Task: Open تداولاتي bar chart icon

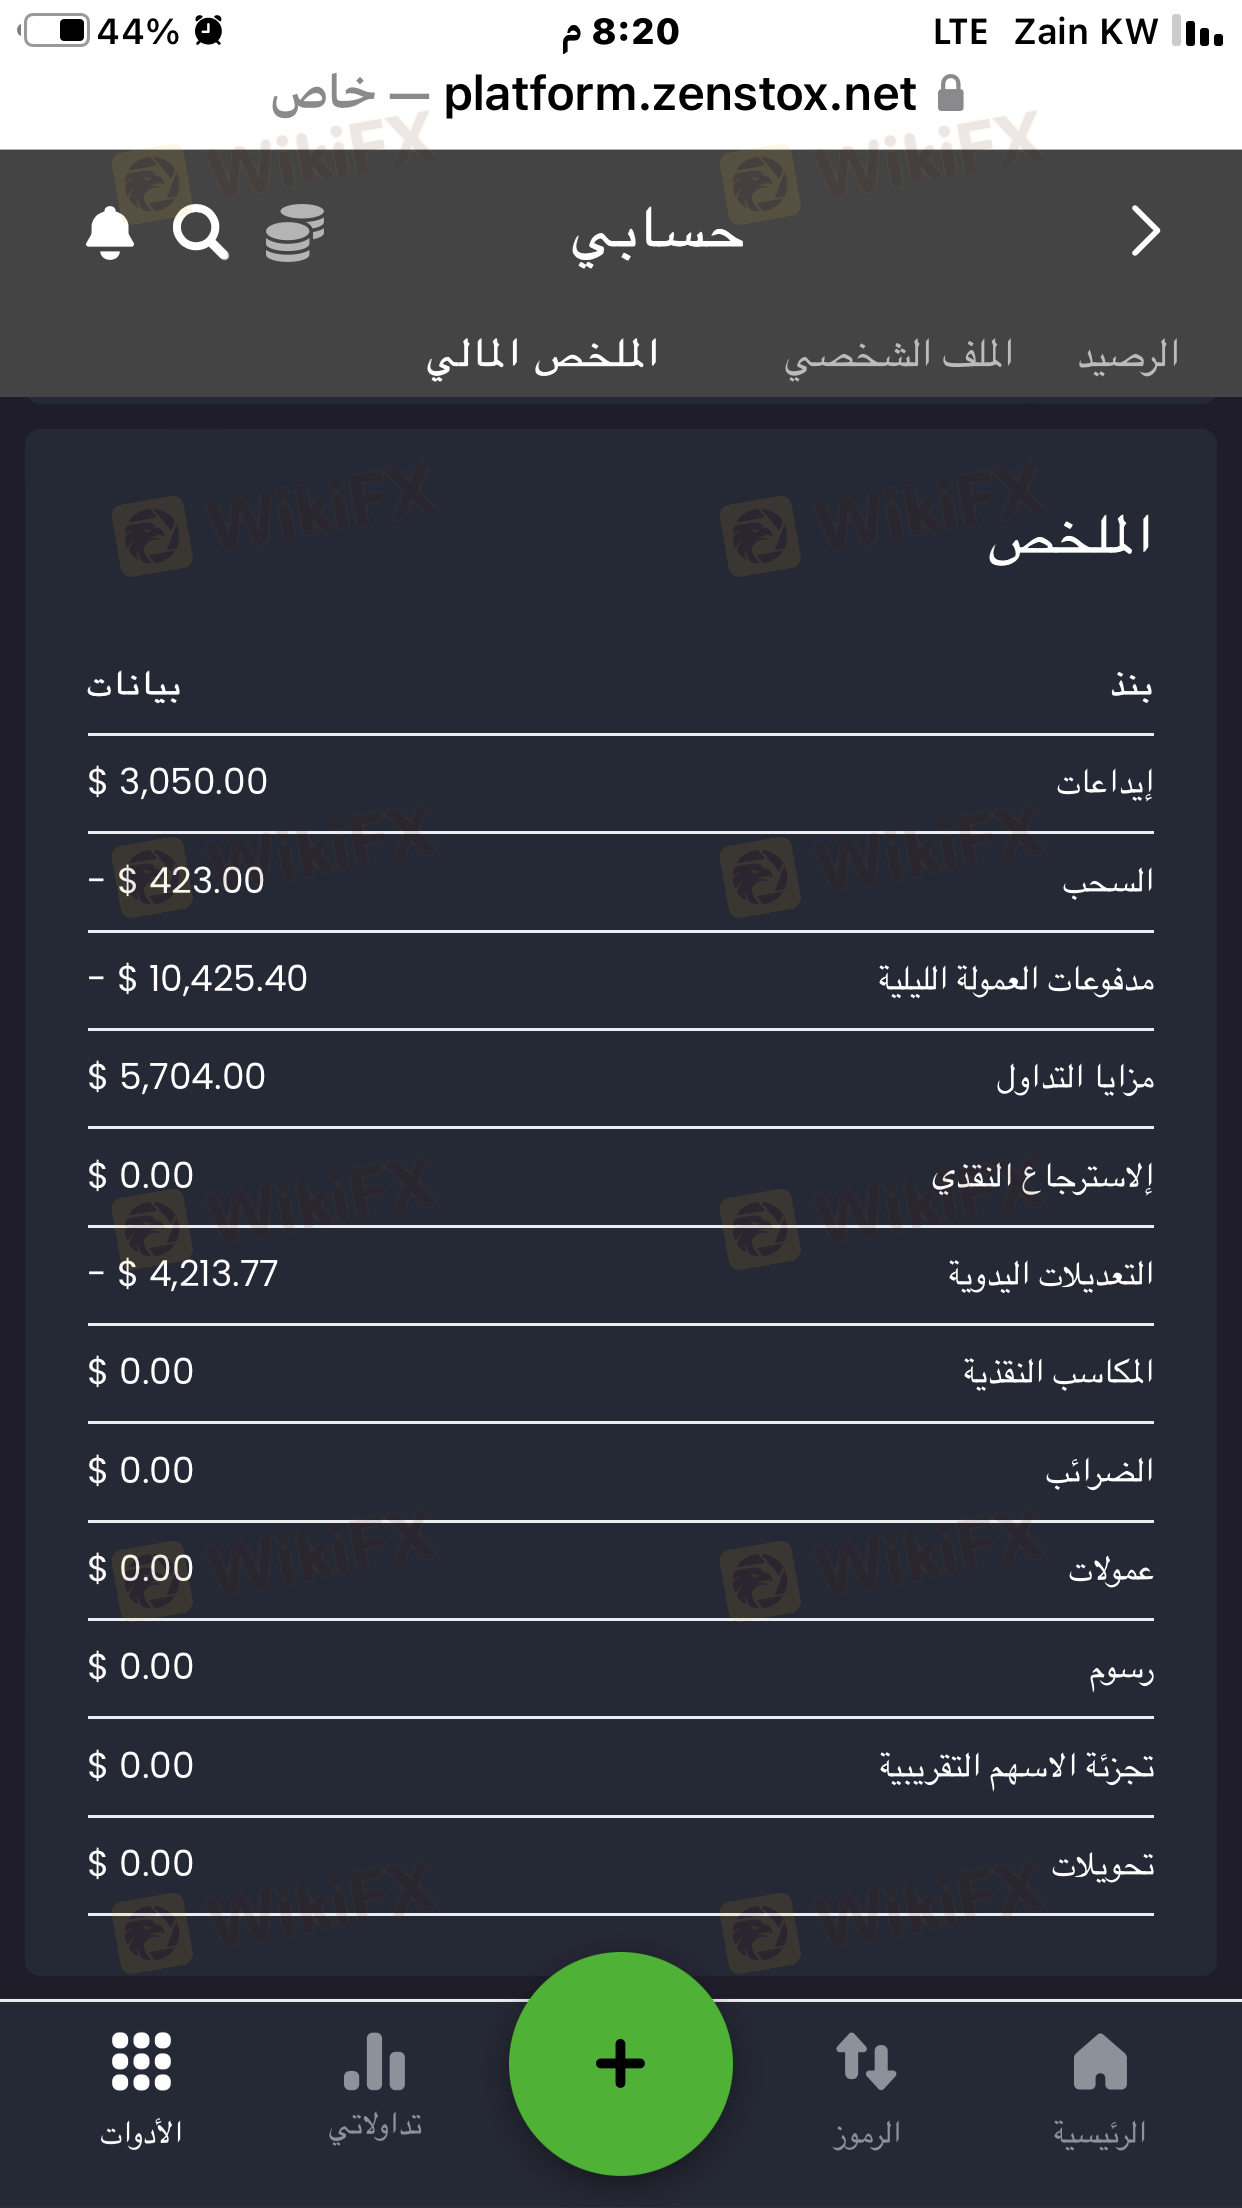Action: point(375,2087)
